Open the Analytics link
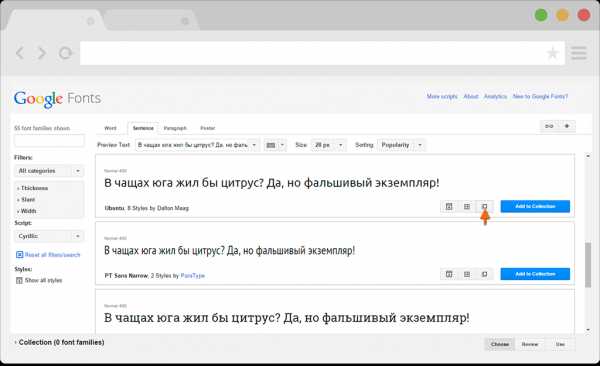This screenshot has width=600, height=366. pyautogui.click(x=495, y=96)
